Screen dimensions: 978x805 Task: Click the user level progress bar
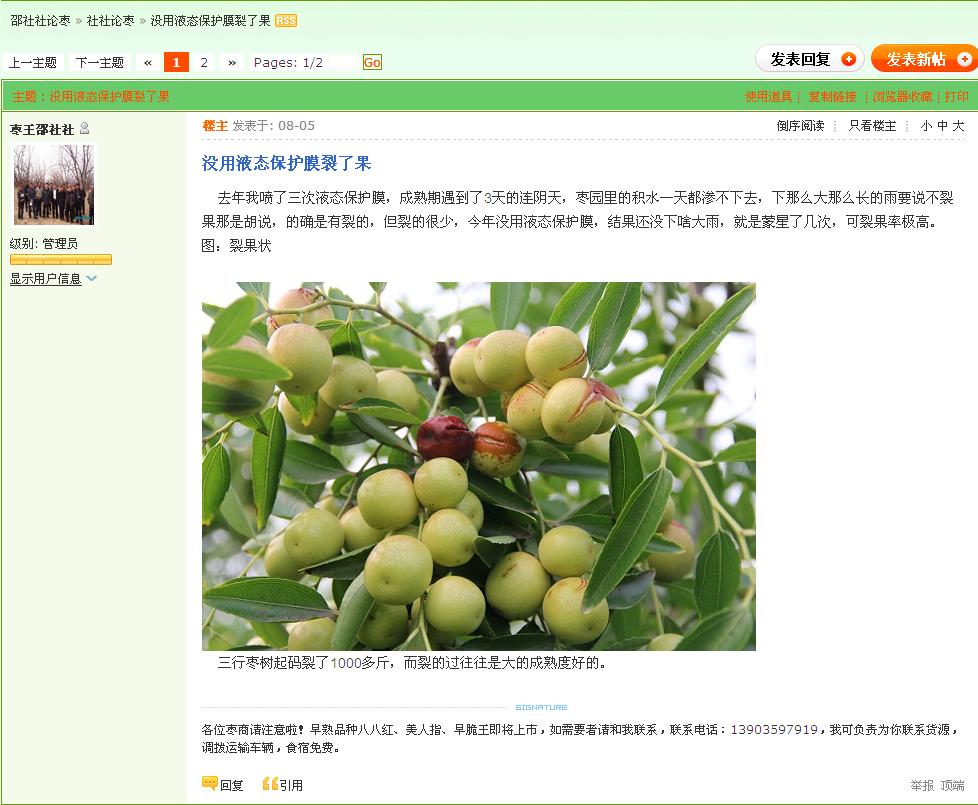[61, 259]
